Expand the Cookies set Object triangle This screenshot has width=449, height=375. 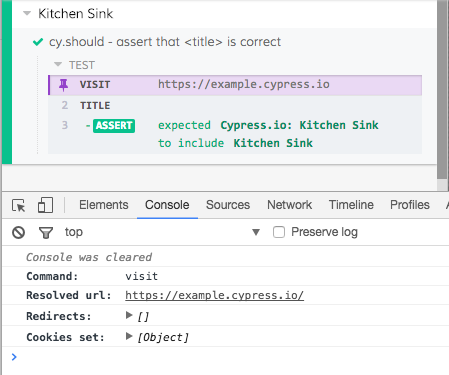point(129,336)
